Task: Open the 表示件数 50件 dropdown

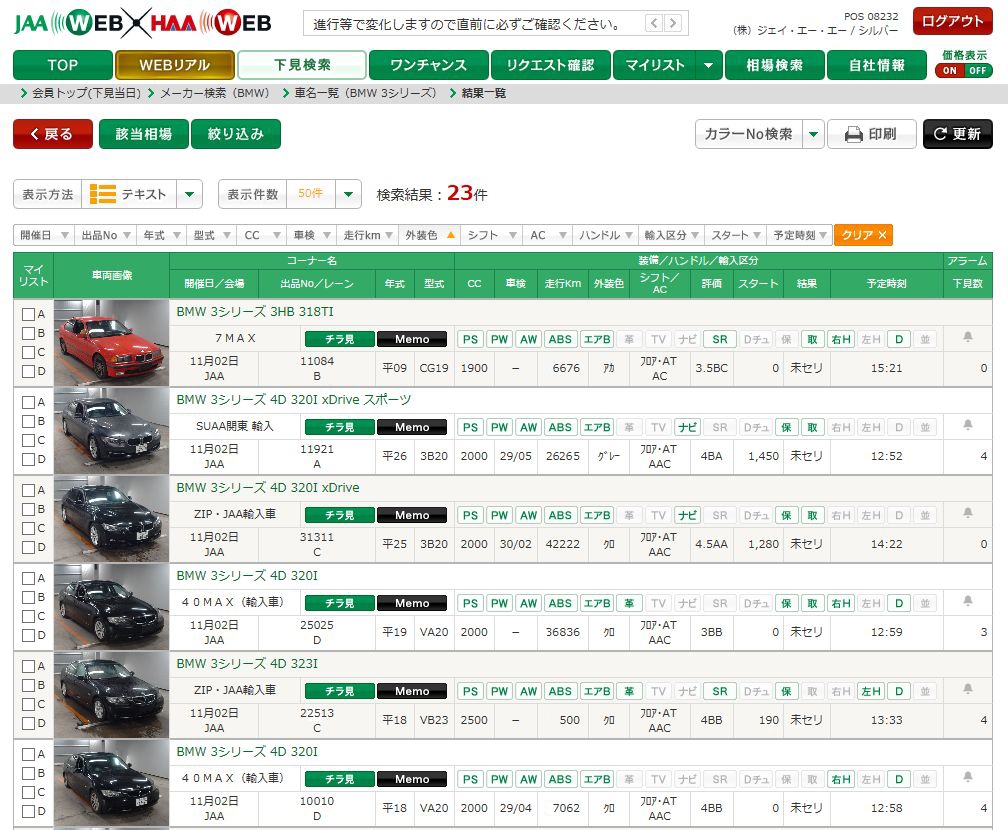Action: (x=348, y=194)
